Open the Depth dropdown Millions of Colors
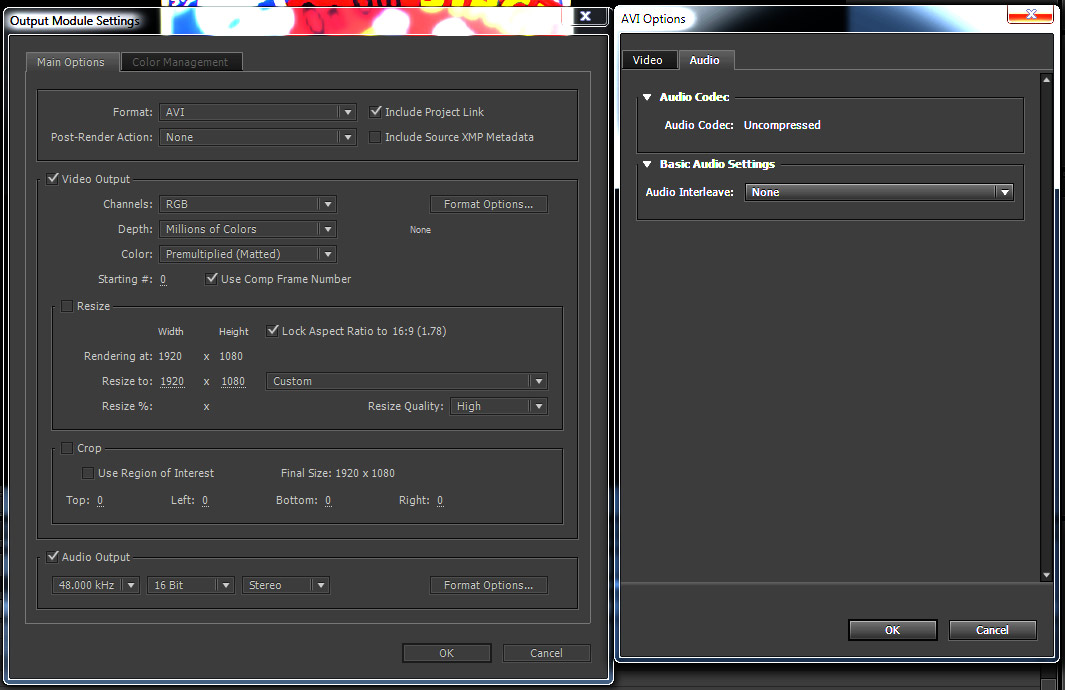Screen dimensions: 1065x690 (x=248, y=229)
